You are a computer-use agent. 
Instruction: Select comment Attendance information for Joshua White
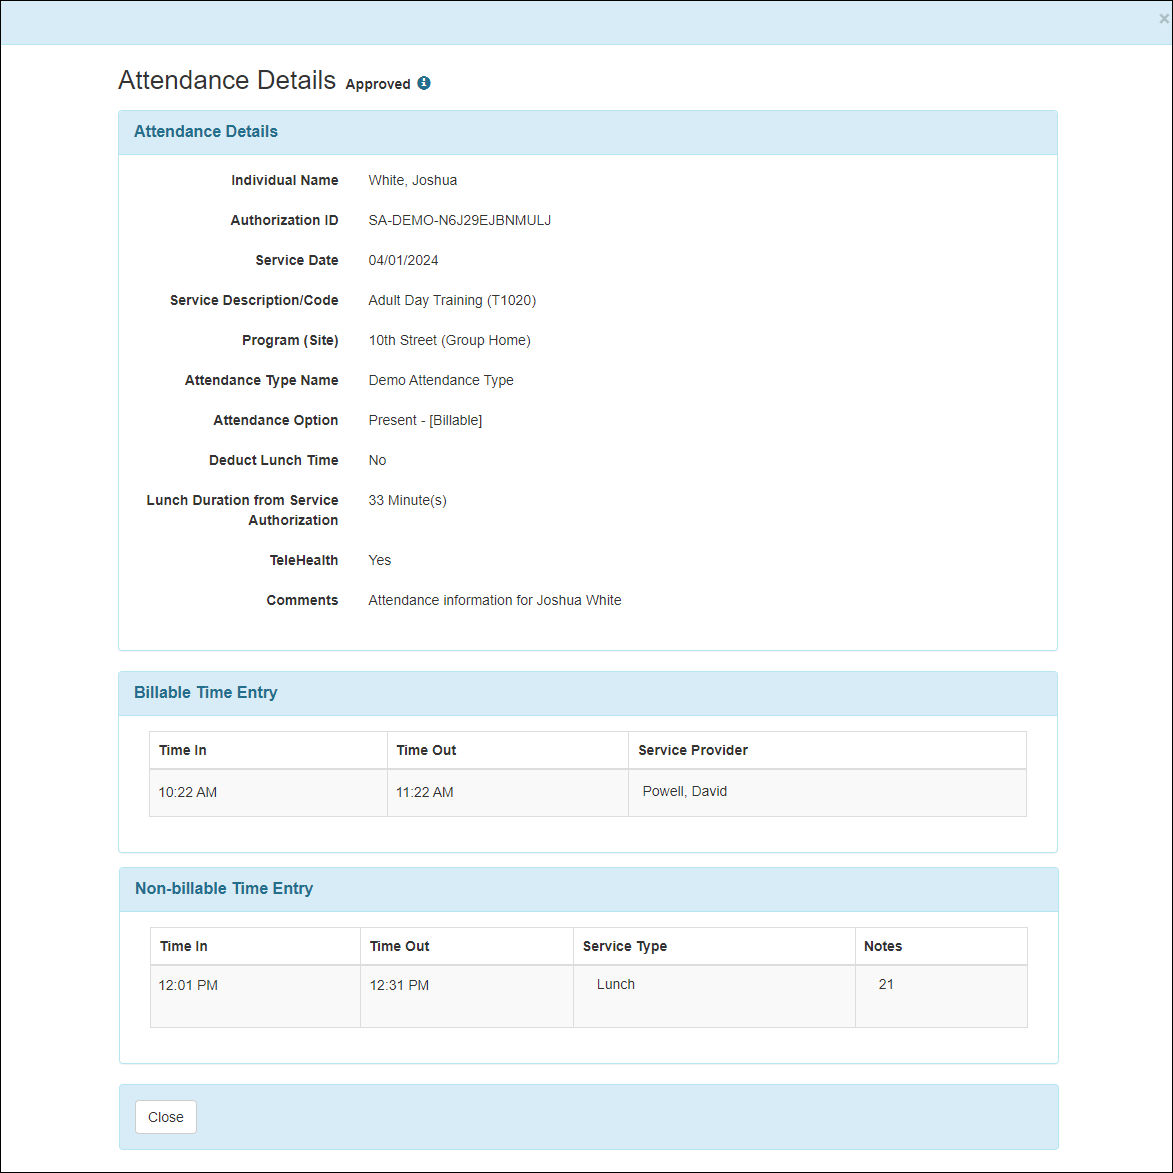(494, 600)
